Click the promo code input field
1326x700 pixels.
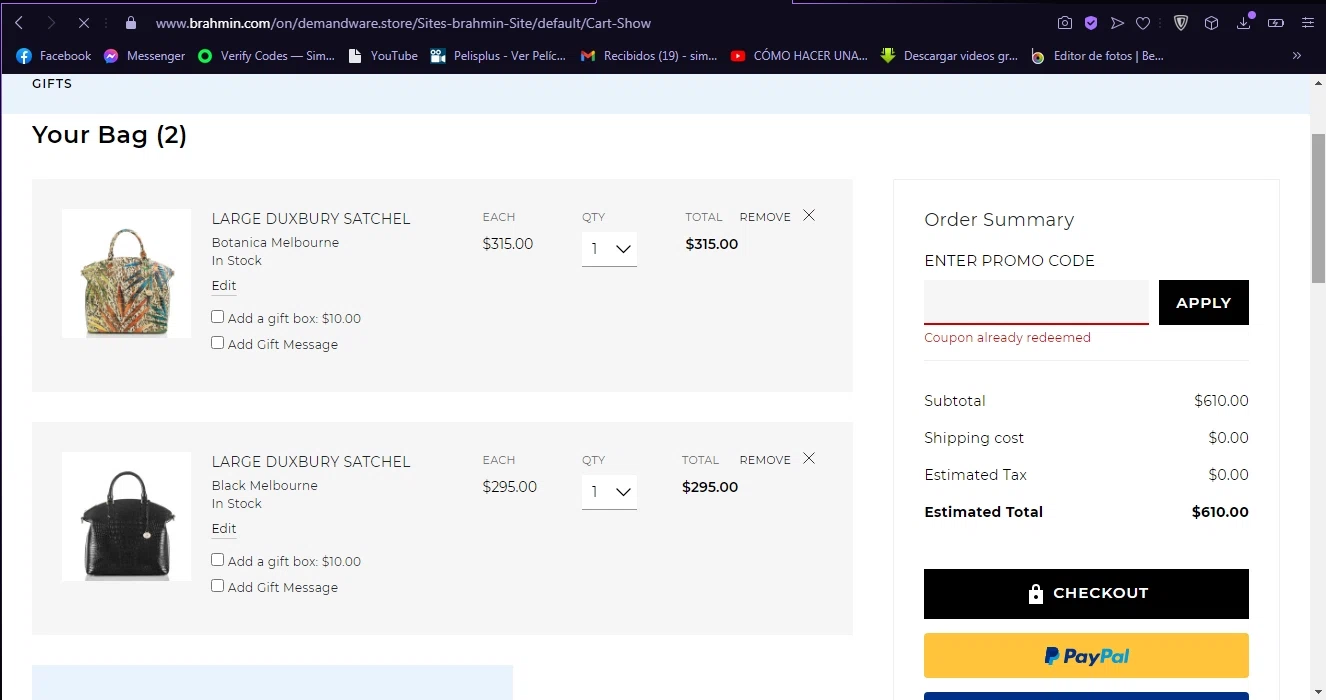(1036, 302)
